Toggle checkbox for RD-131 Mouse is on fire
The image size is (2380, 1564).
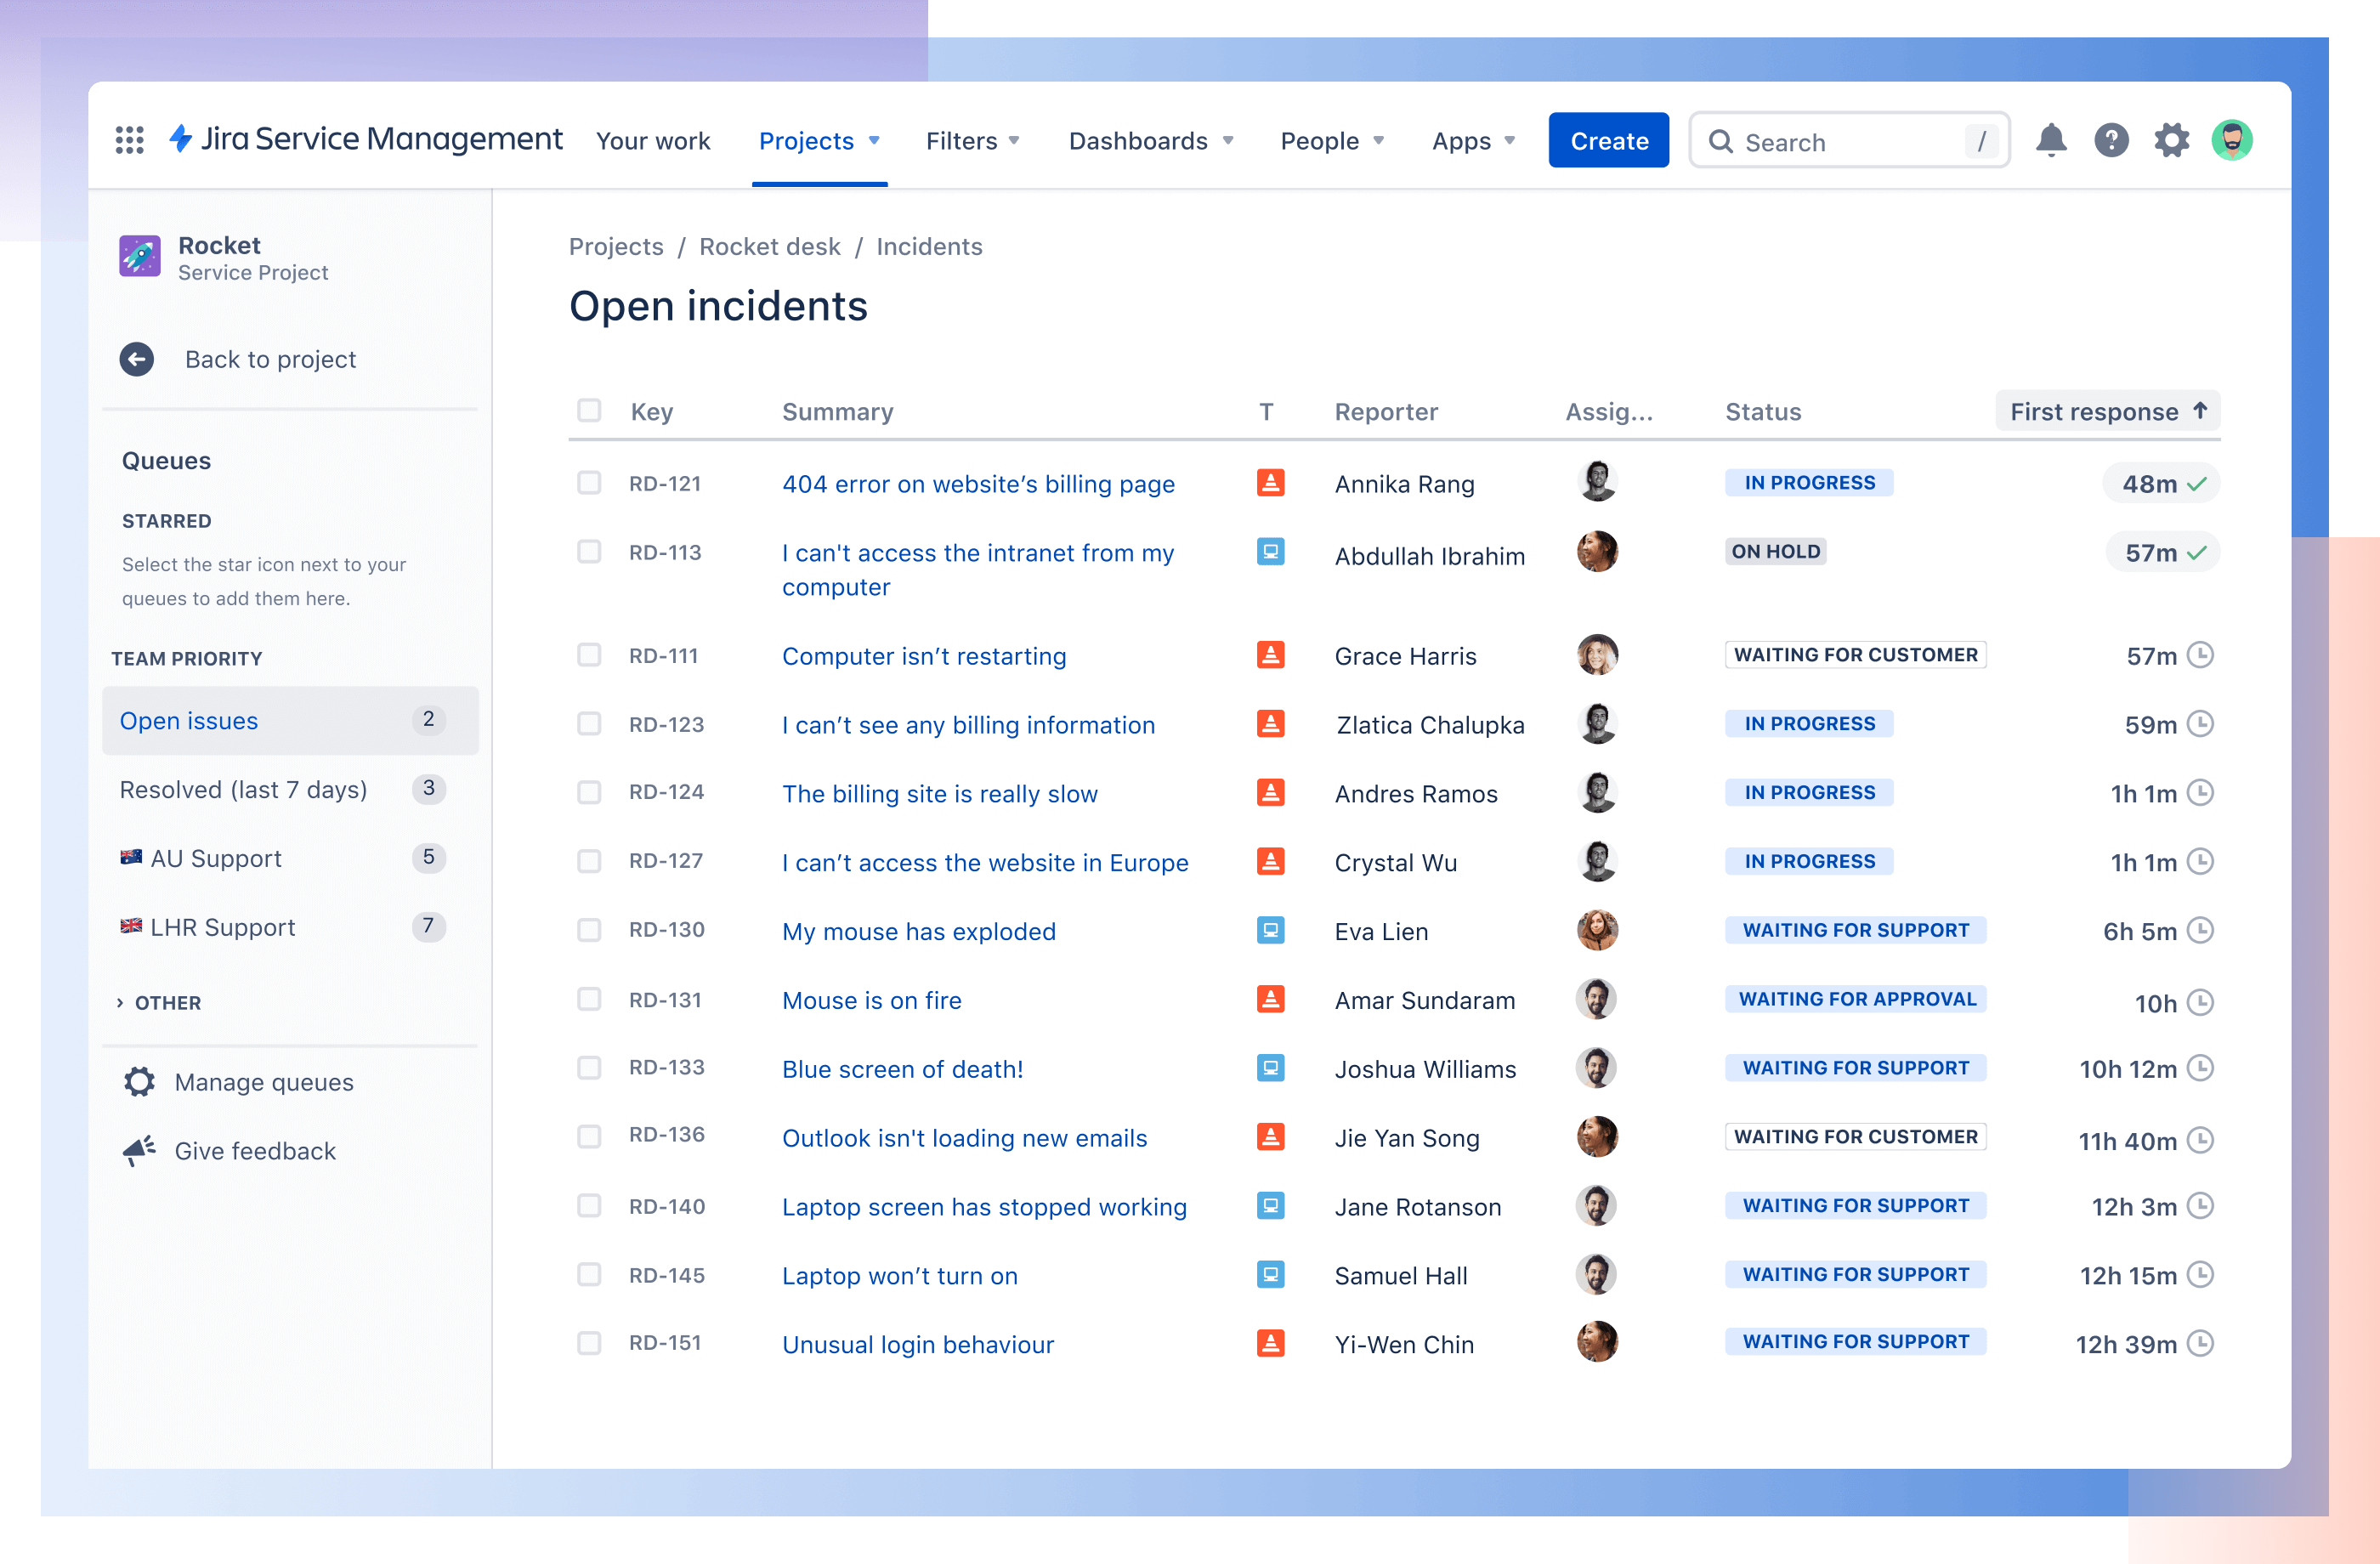click(590, 1000)
